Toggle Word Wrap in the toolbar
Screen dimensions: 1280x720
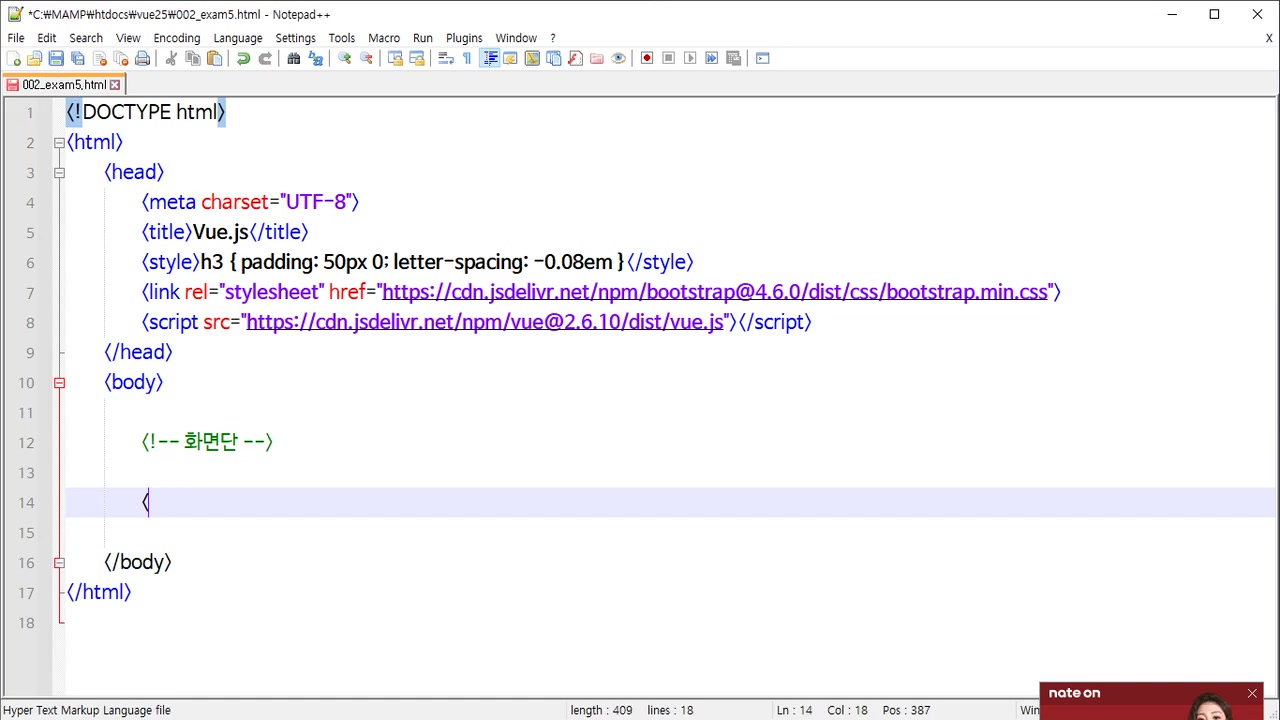pyautogui.click(x=446, y=59)
